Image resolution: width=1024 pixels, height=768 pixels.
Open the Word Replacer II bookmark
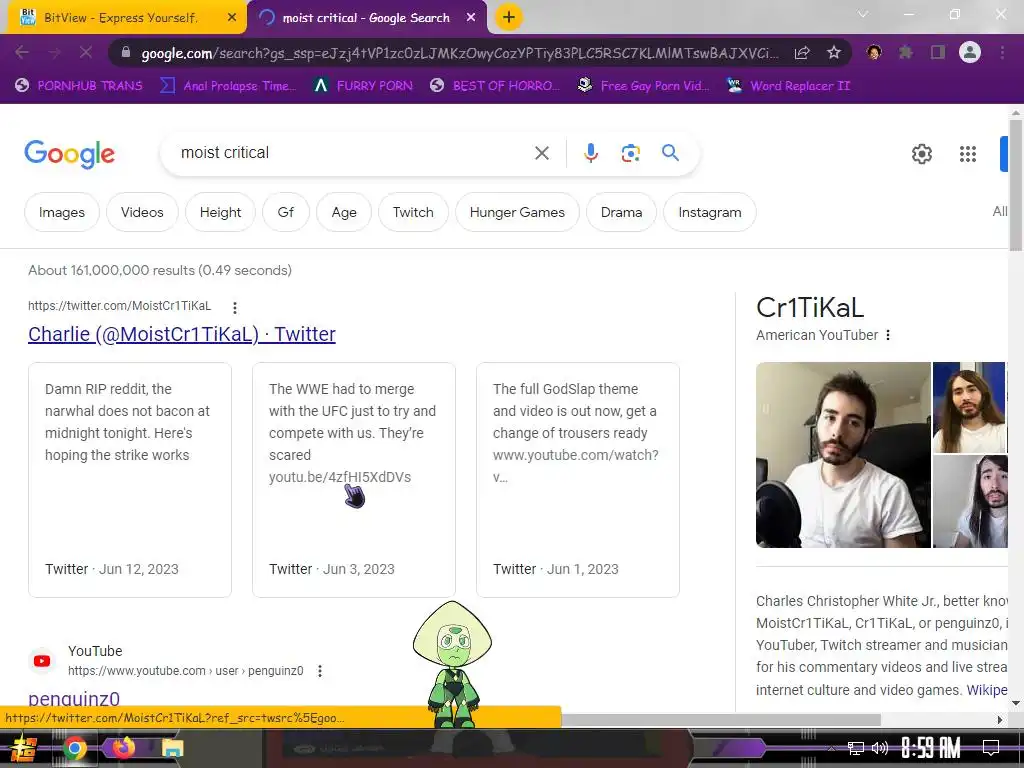(x=789, y=86)
